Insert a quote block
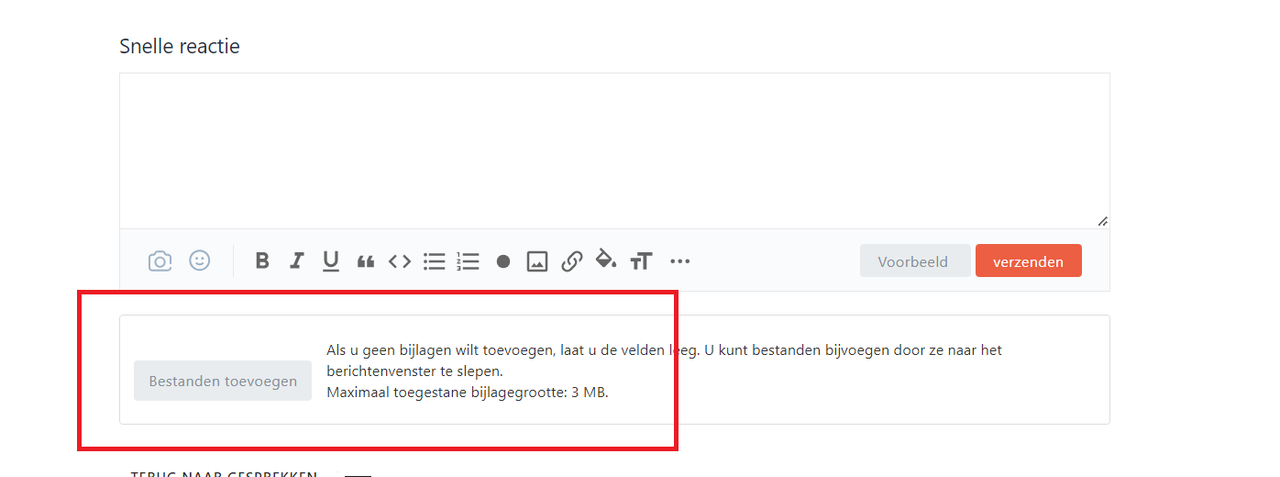The height and width of the screenshot is (477, 1280). click(365, 261)
